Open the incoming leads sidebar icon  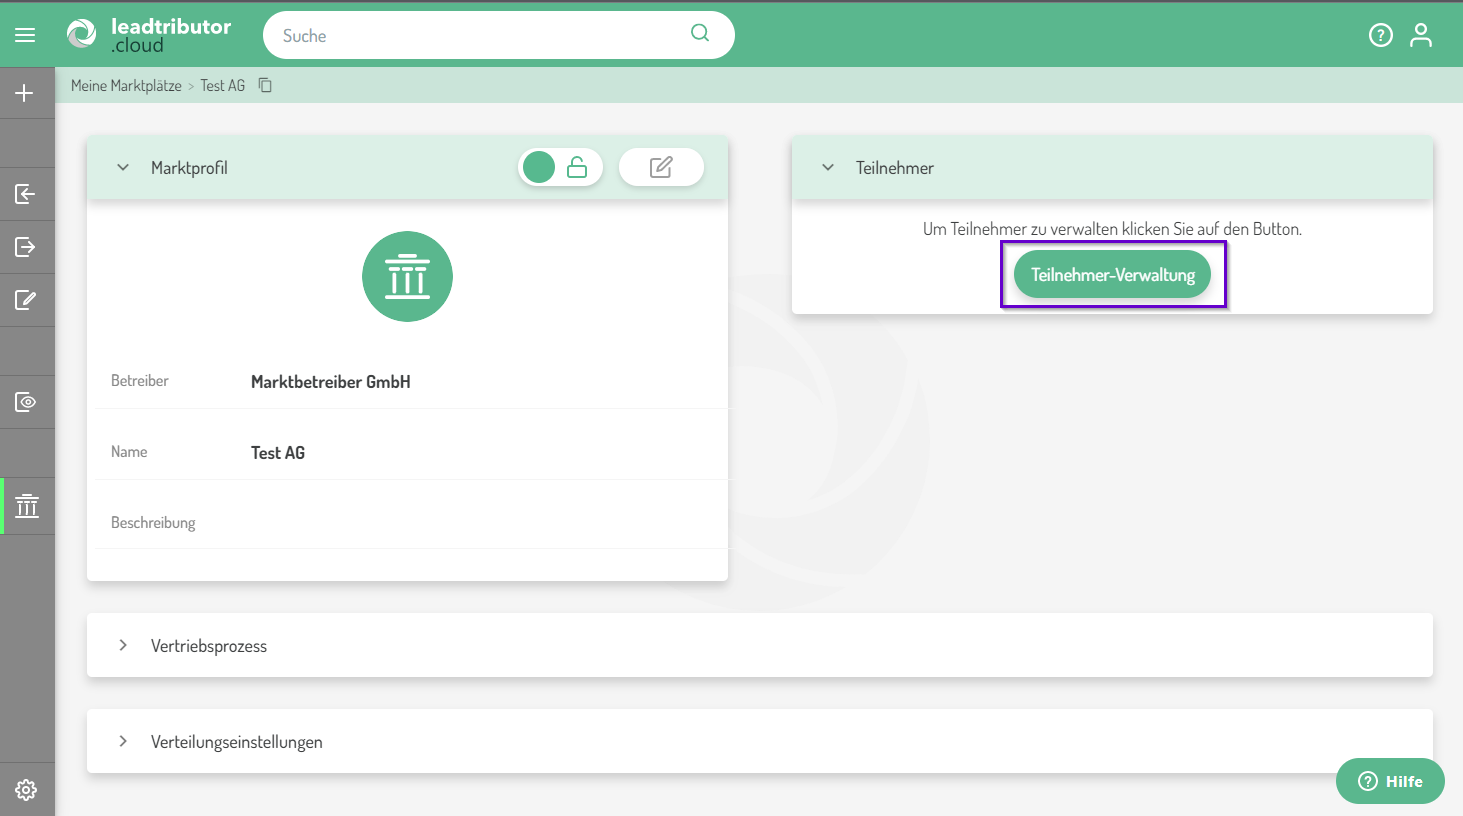point(25,194)
